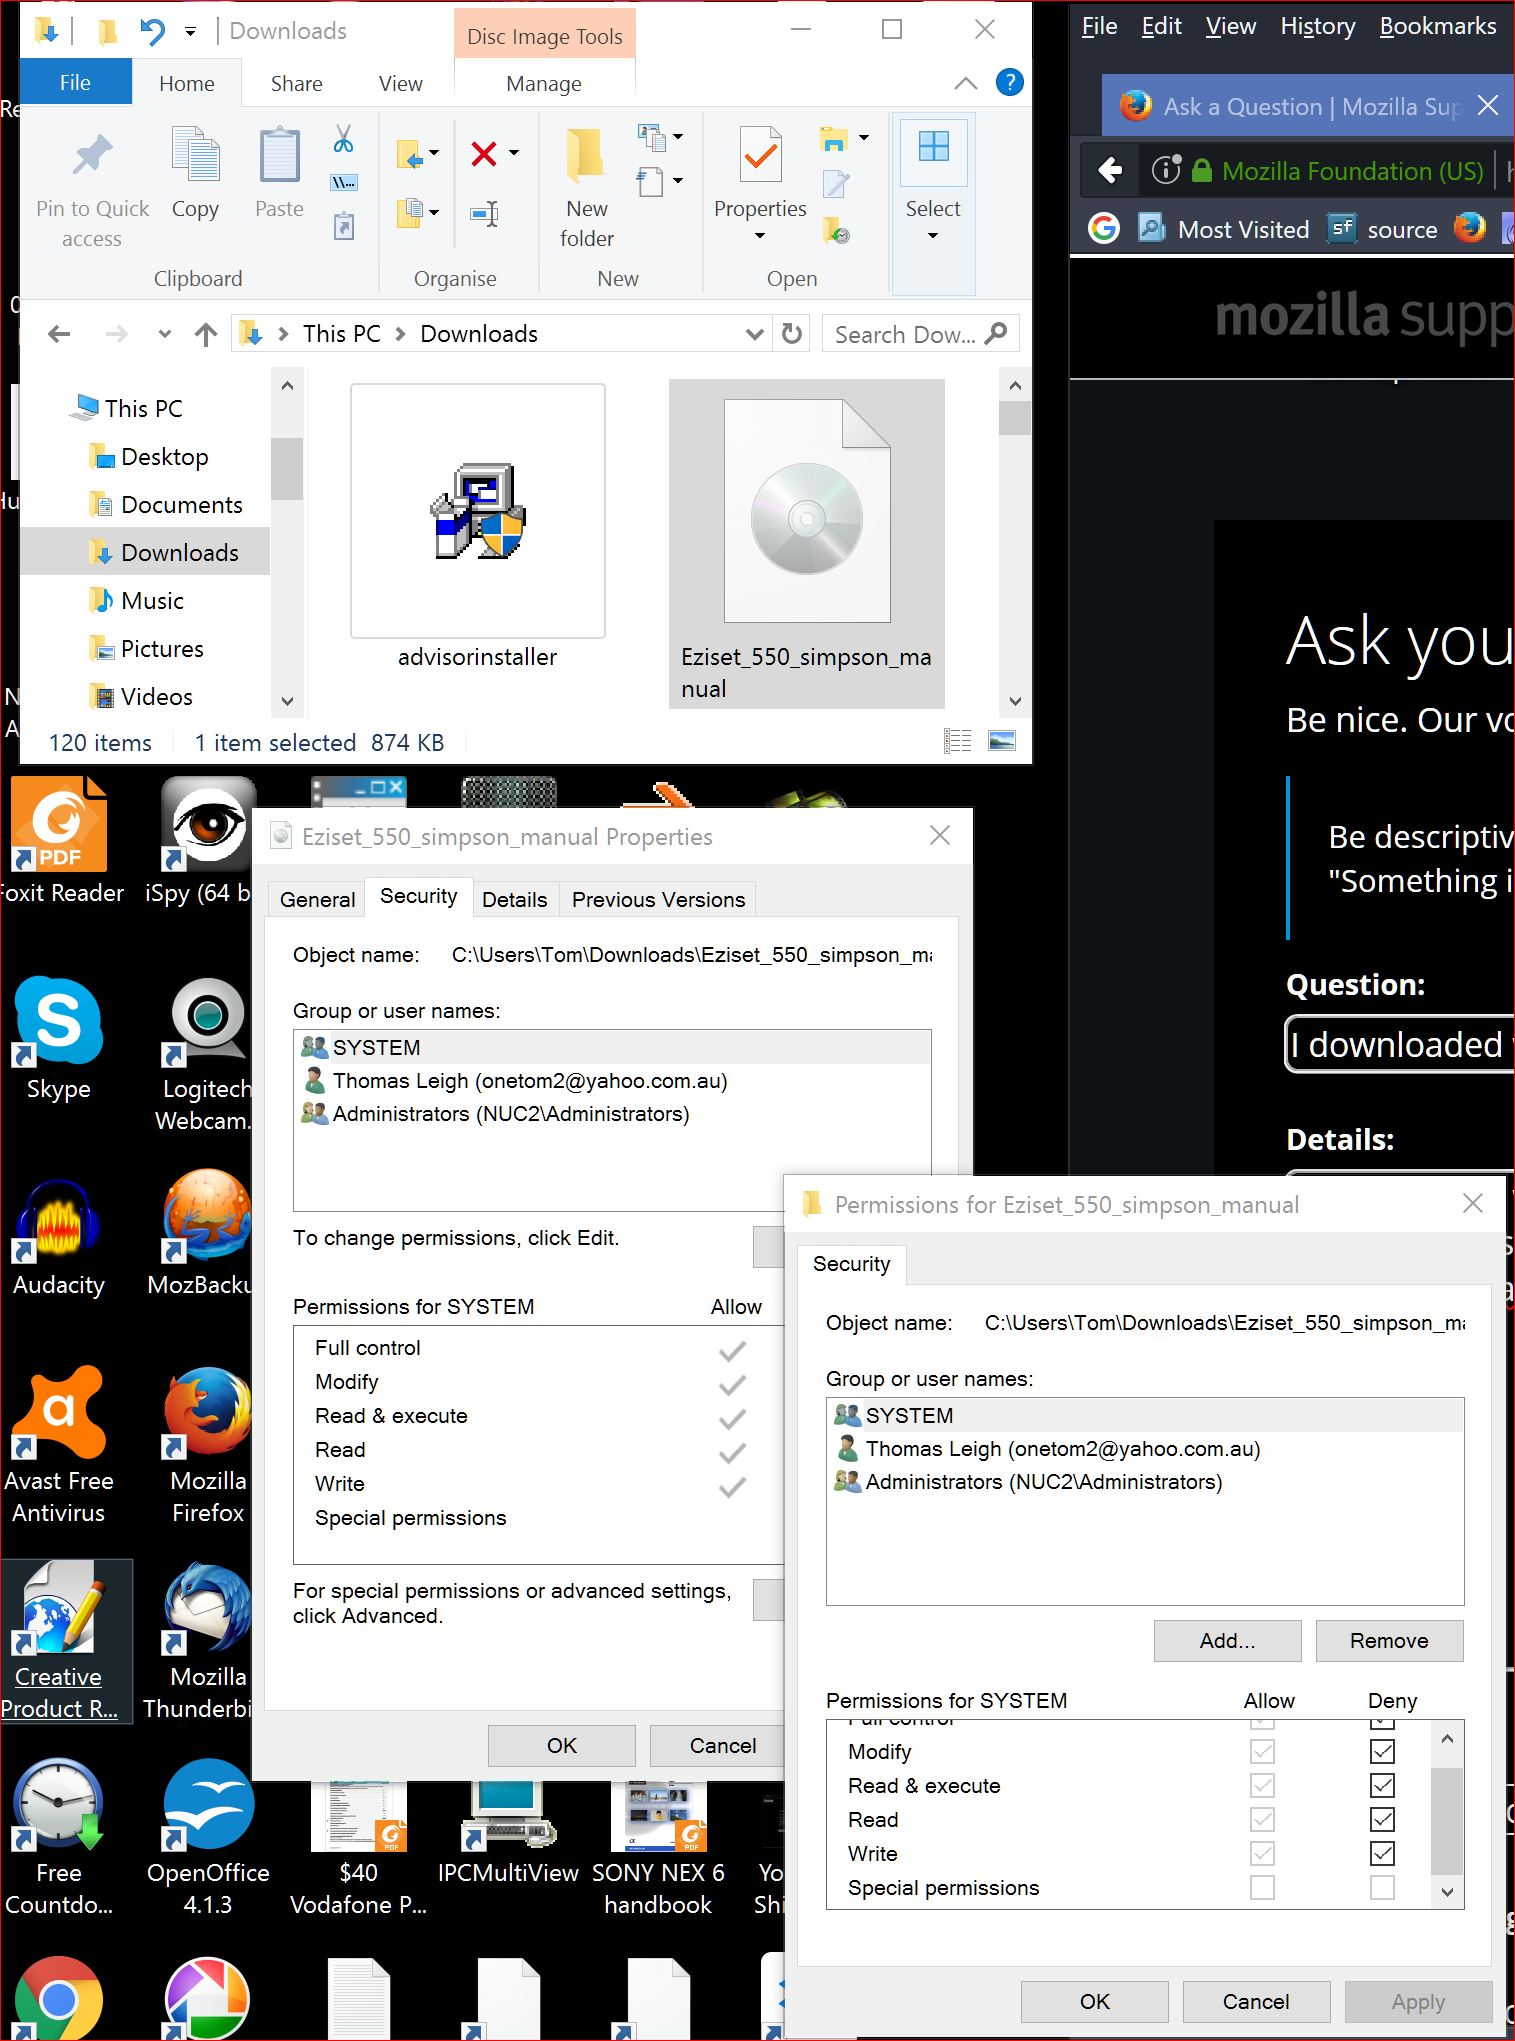Viewport: 1515px width, 2041px height.
Task: Click the Rename icon in Organise group
Action: (x=485, y=213)
